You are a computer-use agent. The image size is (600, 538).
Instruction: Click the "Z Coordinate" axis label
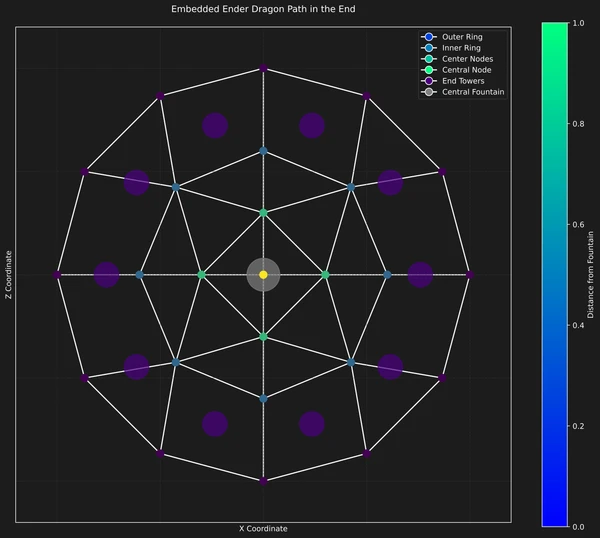pos(9,275)
